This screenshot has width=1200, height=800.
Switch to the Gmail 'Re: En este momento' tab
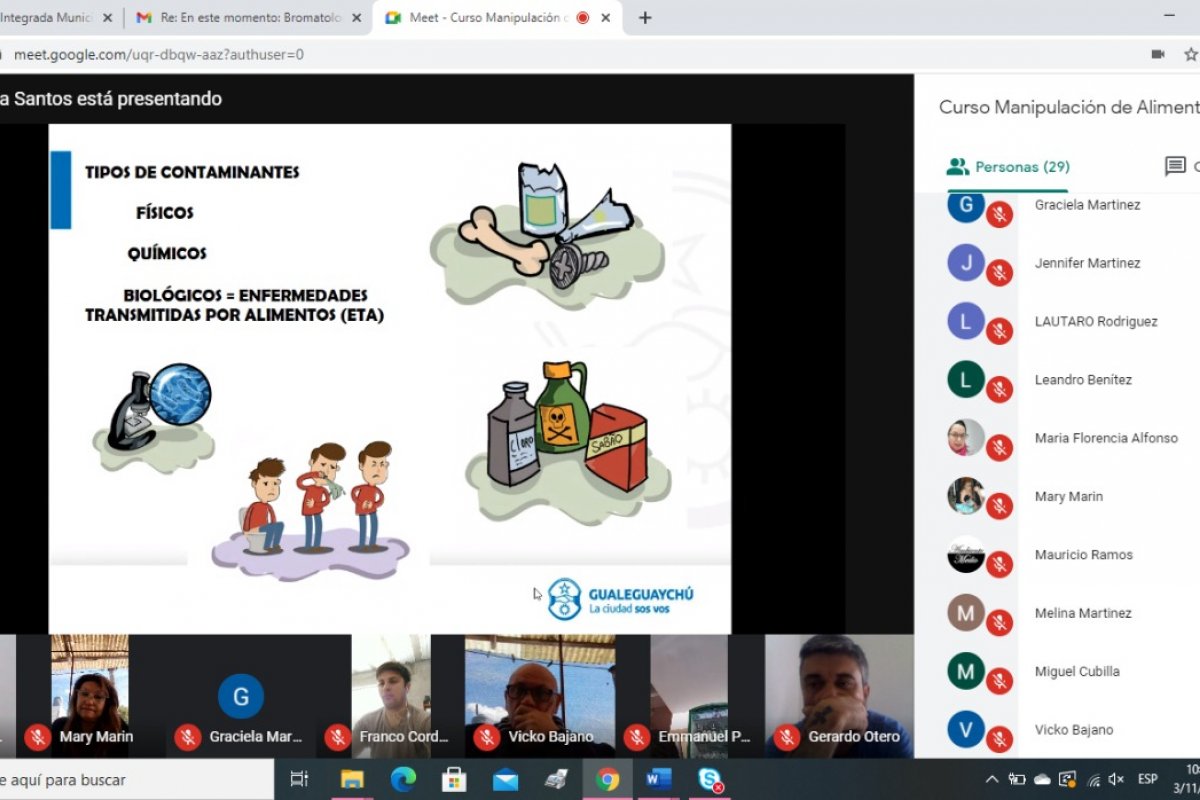click(x=250, y=18)
